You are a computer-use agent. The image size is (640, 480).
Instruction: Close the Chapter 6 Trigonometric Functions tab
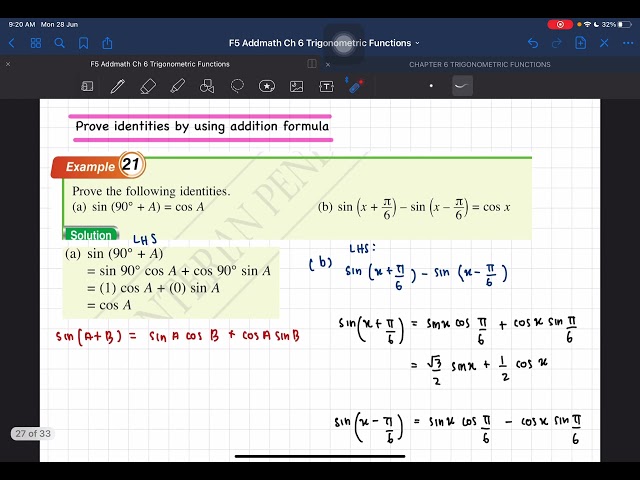click(x=328, y=64)
